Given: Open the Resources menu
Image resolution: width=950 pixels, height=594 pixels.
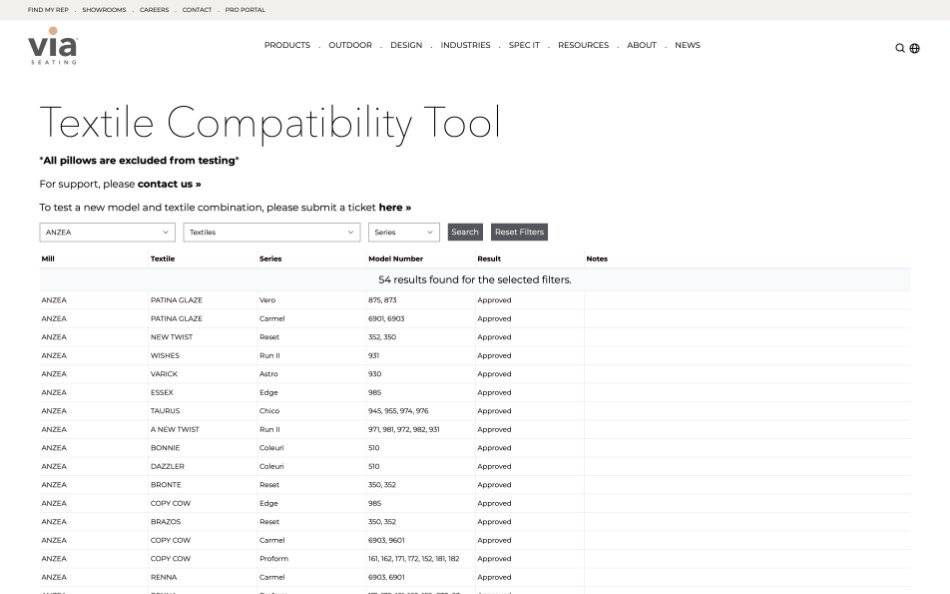Looking at the screenshot, I should (583, 45).
